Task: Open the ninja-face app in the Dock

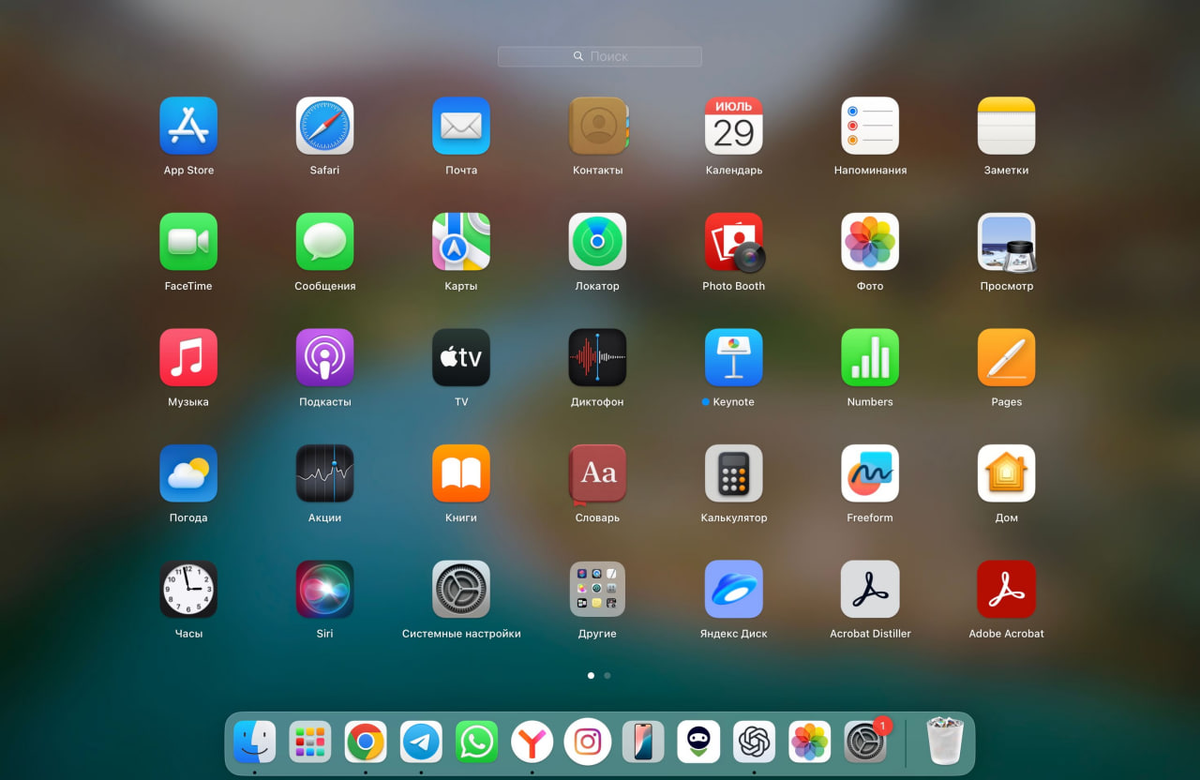Action: click(698, 743)
